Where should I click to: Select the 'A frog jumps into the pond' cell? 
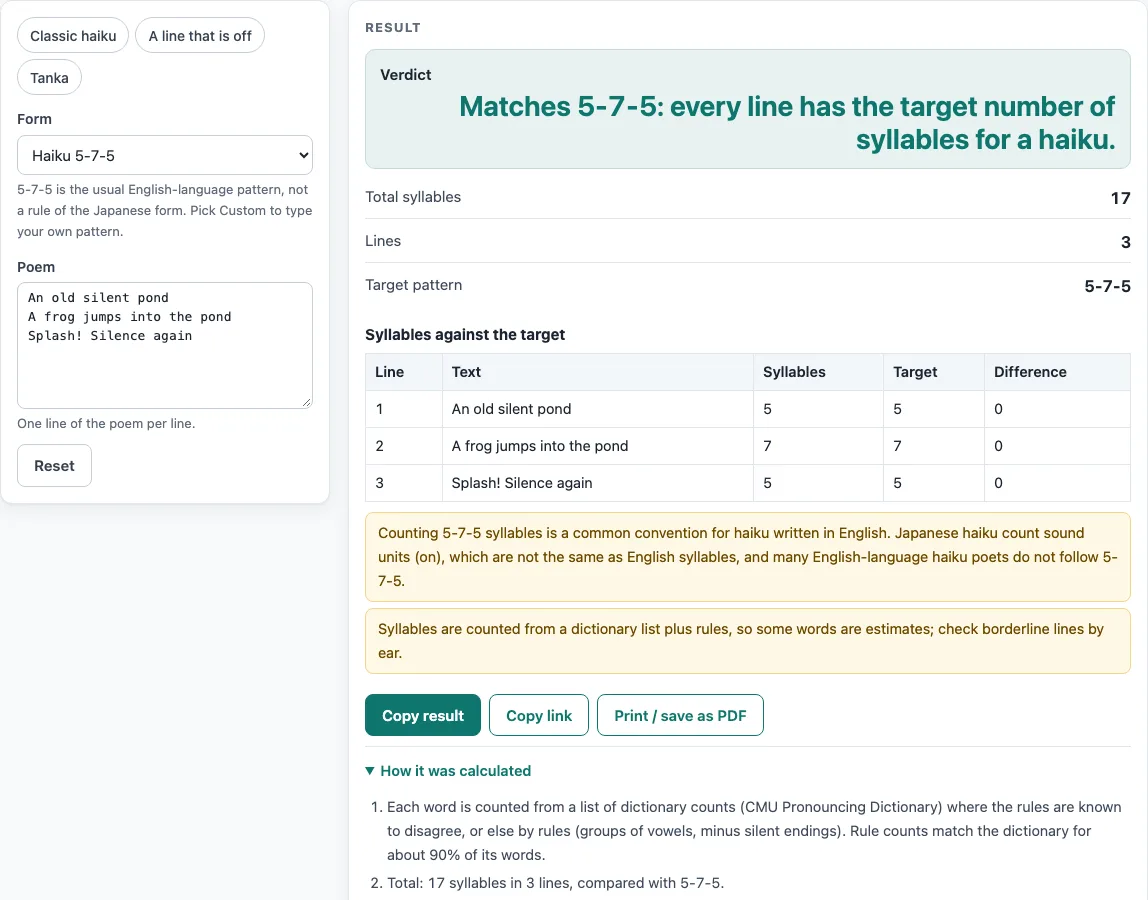click(x=597, y=446)
